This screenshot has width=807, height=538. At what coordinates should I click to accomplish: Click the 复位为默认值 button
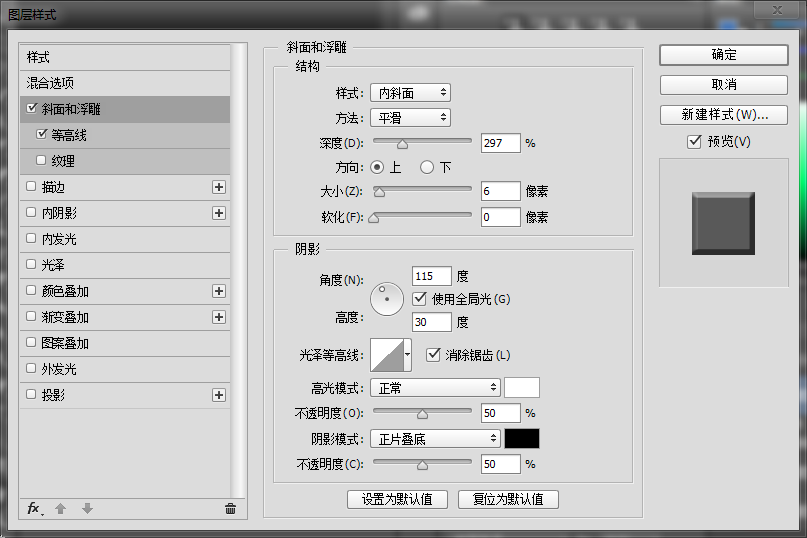(508, 499)
